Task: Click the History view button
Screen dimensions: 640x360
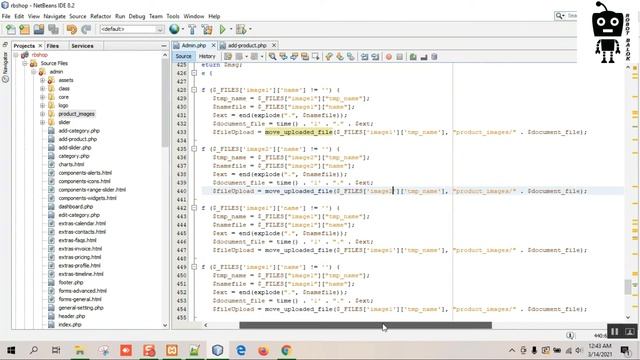Action: click(x=207, y=56)
